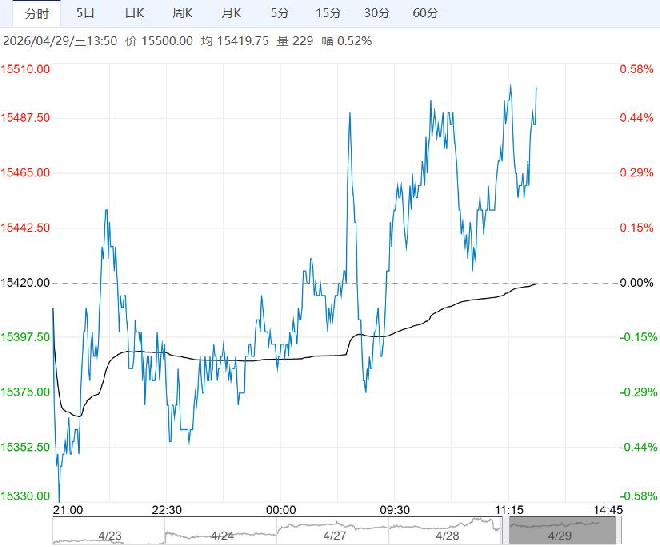Choose the 30分 interval tab
Image resolution: width=660 pixels, height=547 pixels.
(x=377, y=13)
